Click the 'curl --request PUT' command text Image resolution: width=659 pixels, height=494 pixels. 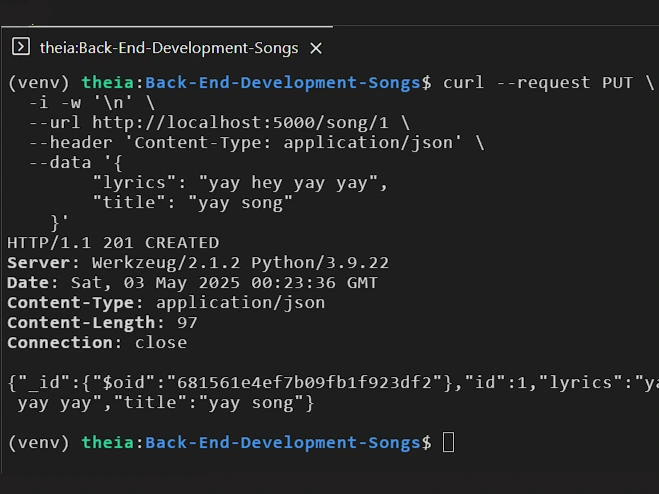coord(538,82)
